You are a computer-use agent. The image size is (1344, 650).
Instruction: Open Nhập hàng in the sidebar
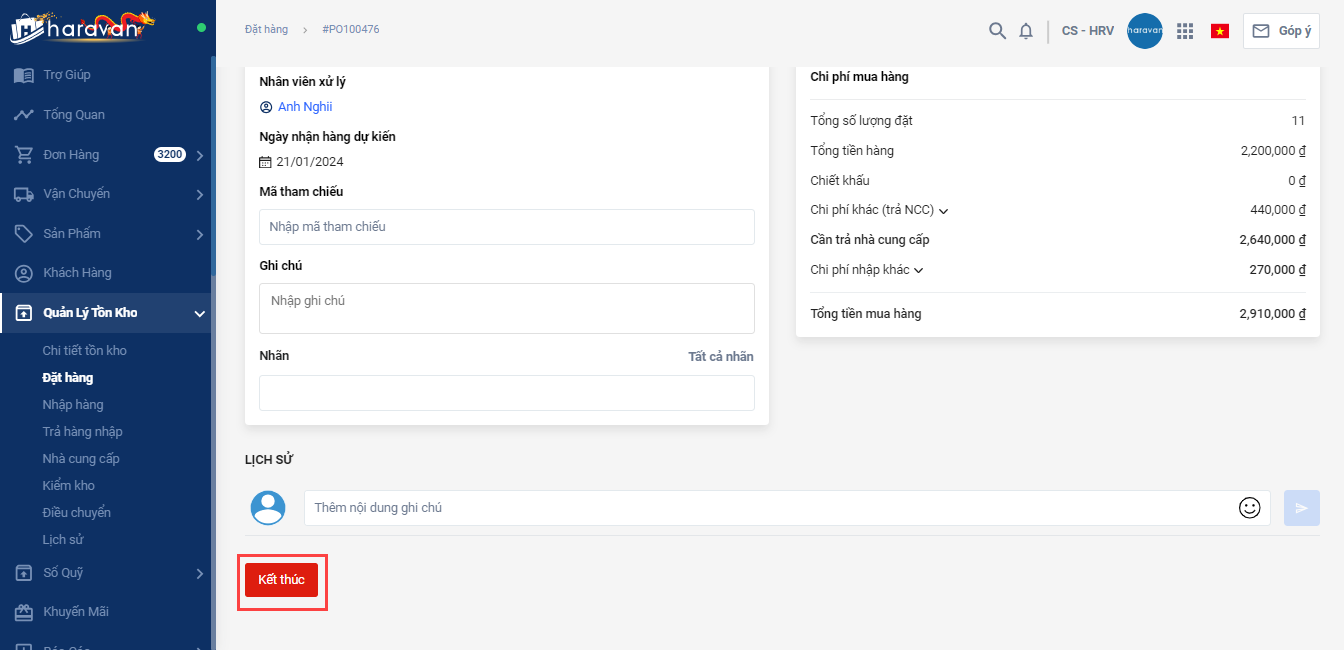pyautogui.click(x=73, y=405)
